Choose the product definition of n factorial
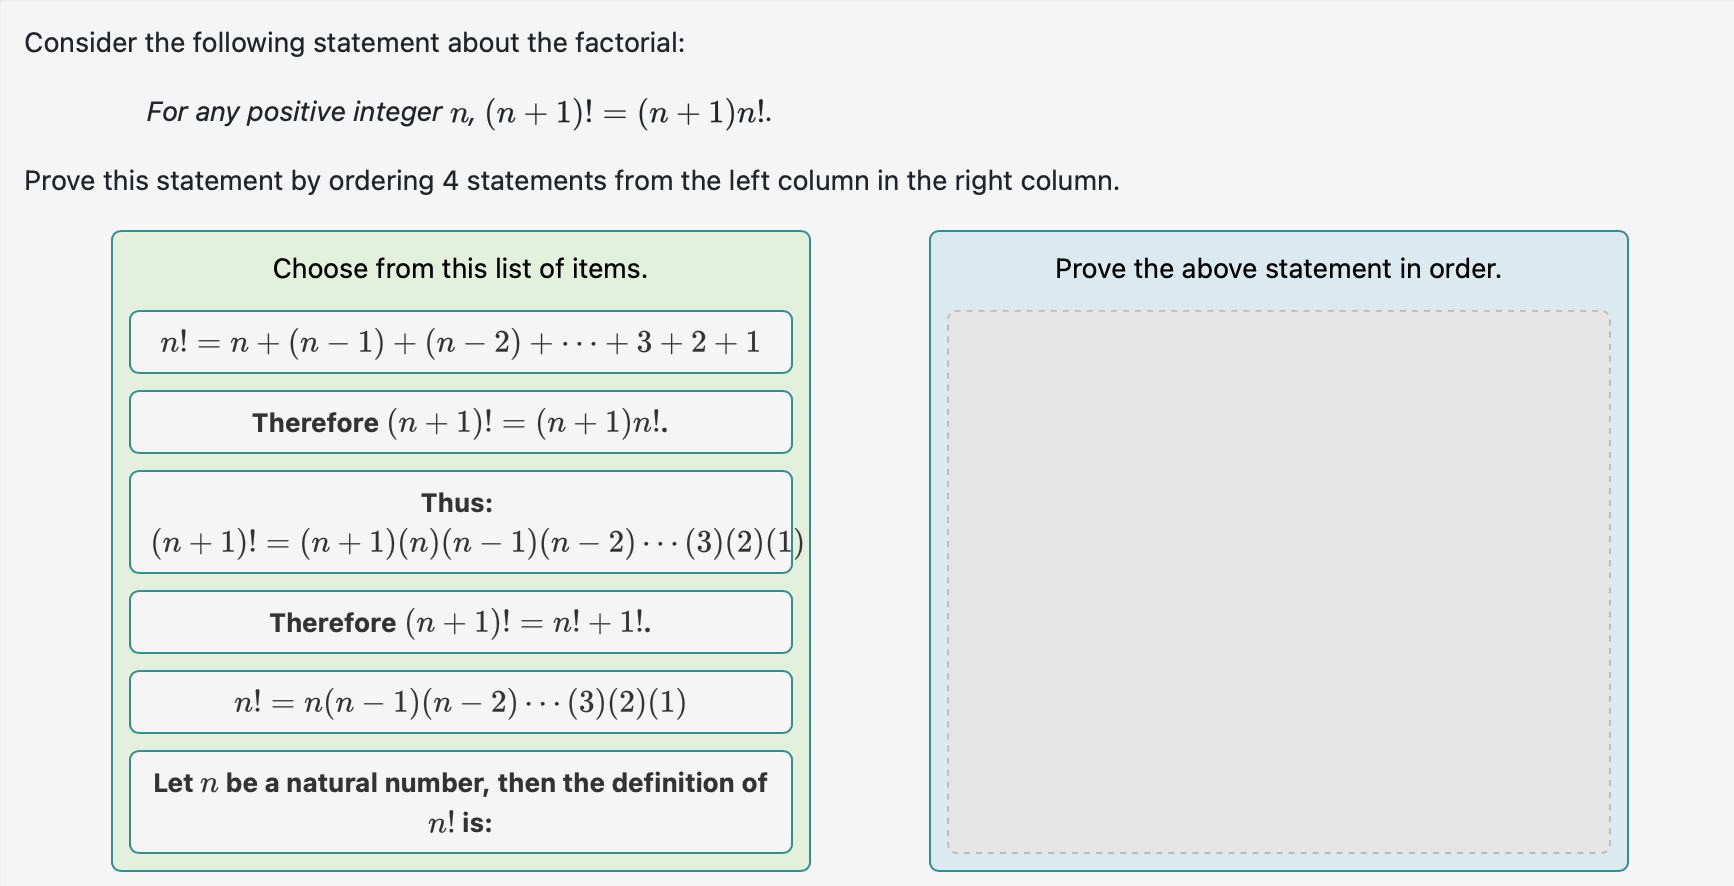The image size is (1734, 886). point(460,702)
